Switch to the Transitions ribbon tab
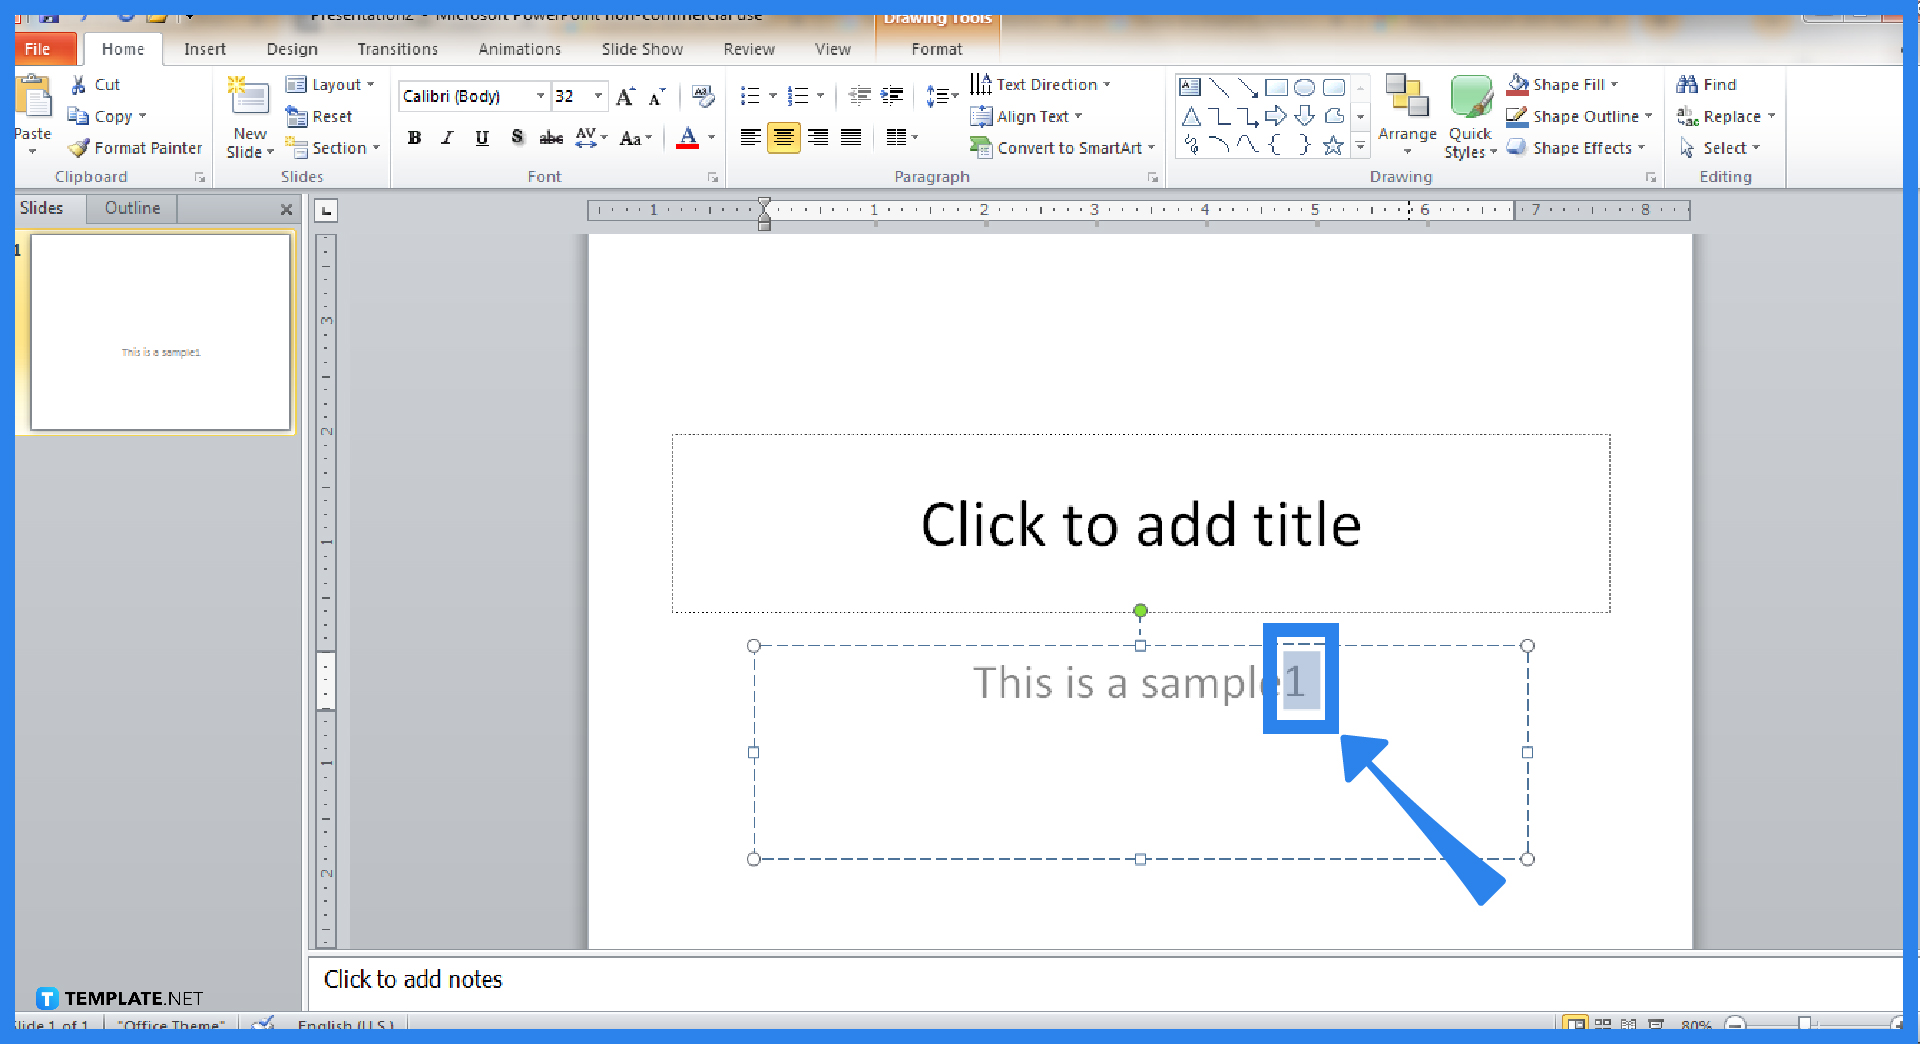 (397, 48)
